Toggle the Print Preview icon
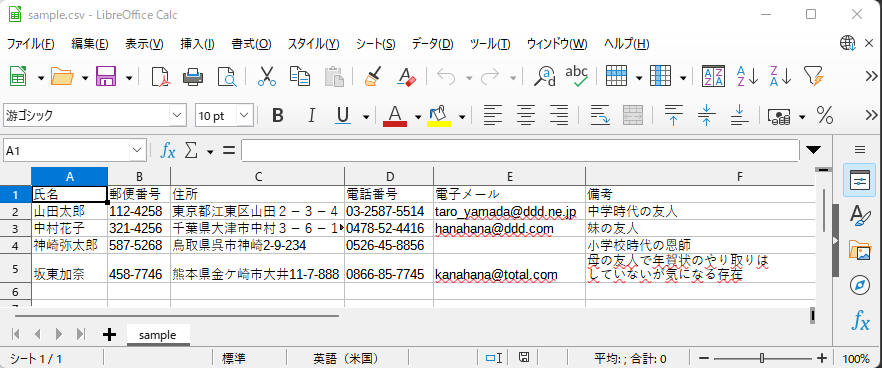Image resolution: width=882 pixels, height=368 pixels. click(x=227, y=76)
